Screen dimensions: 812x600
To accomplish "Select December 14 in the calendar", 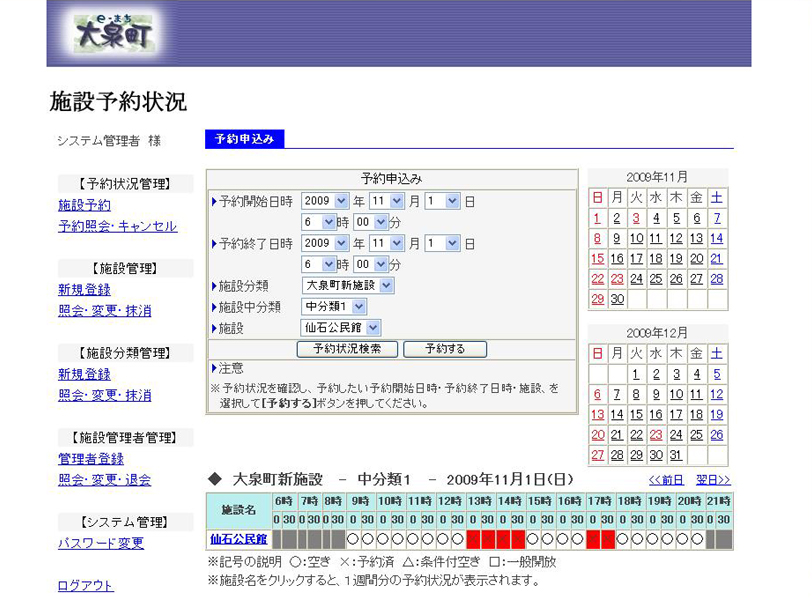I will point(617,414).
